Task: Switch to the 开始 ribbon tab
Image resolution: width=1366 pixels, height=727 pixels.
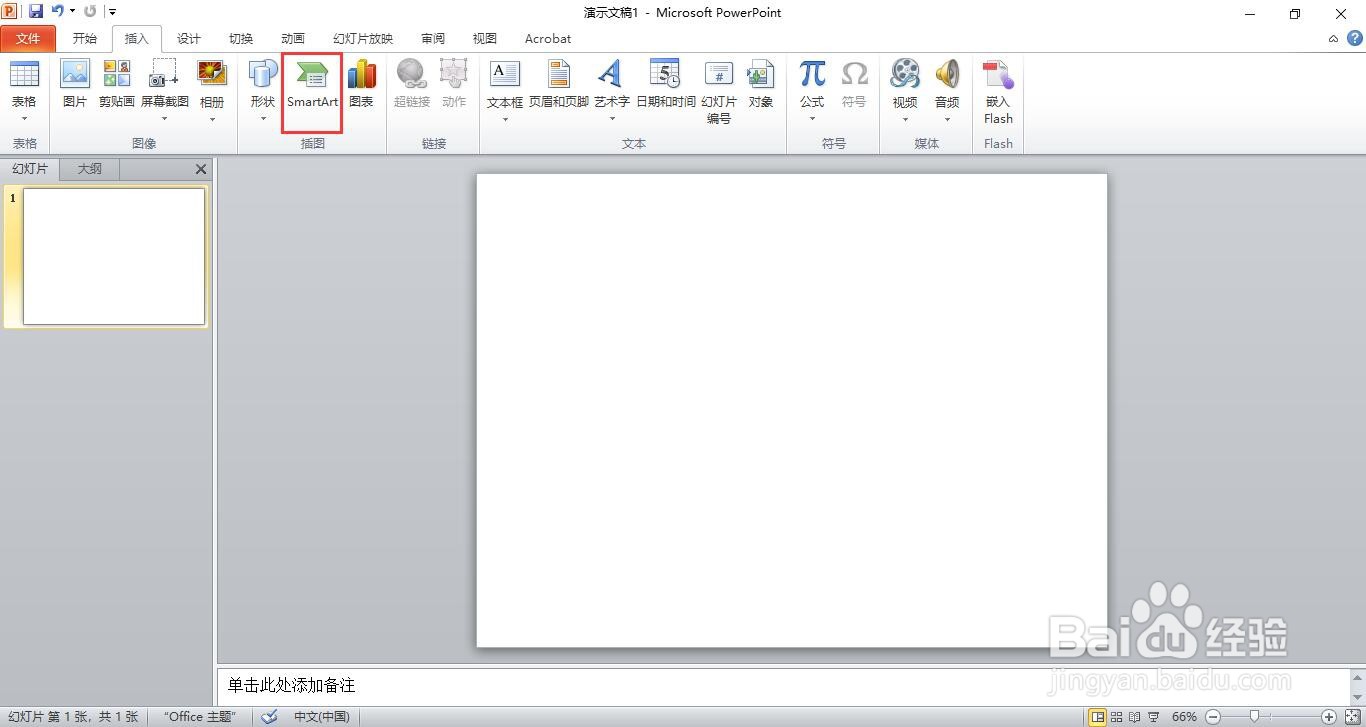Action: point(85,39)
